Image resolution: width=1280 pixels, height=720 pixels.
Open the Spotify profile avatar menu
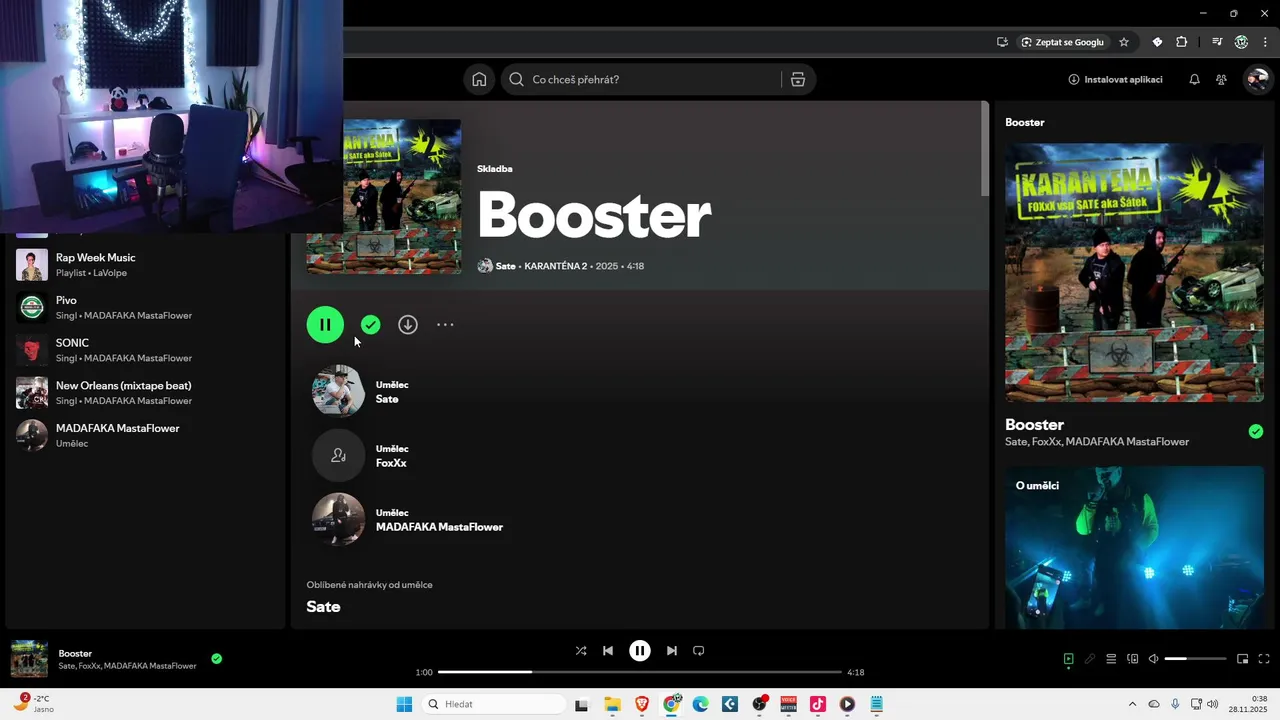[1256, 79]
